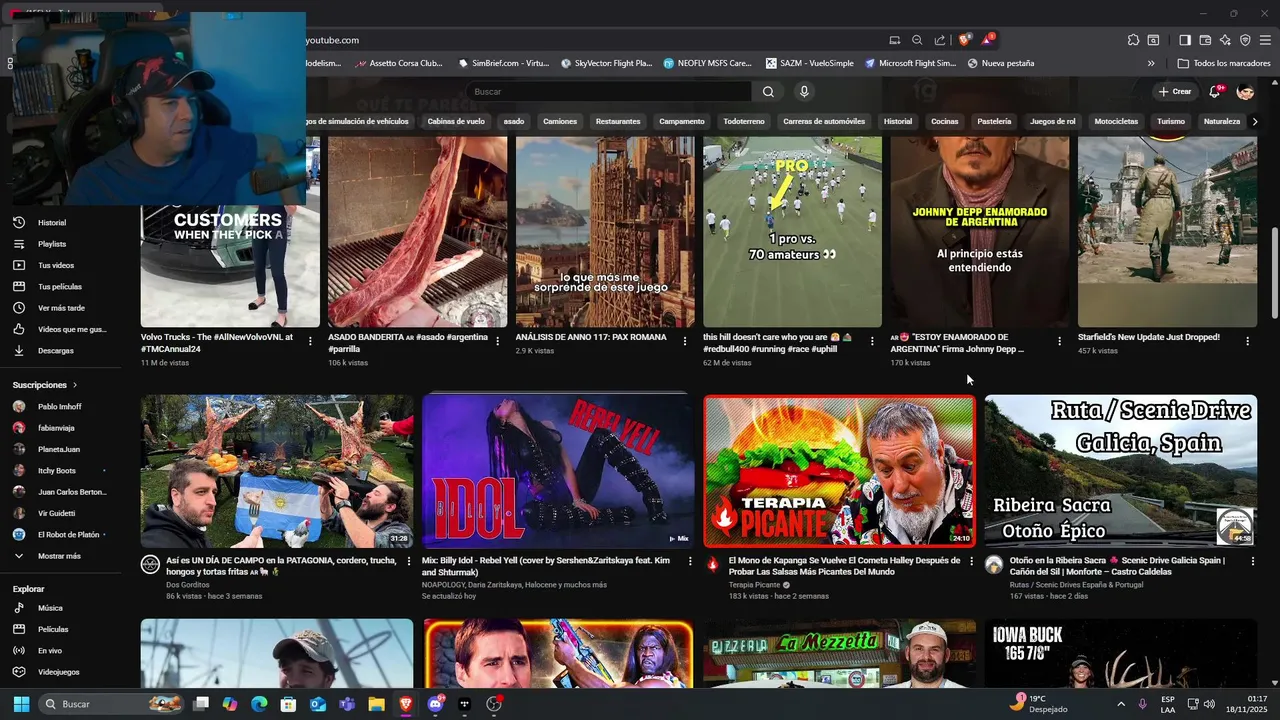Open Brave VPN shield icon
The width and height of the screenshot is (1280, 720).
(x=1245, y=40)
